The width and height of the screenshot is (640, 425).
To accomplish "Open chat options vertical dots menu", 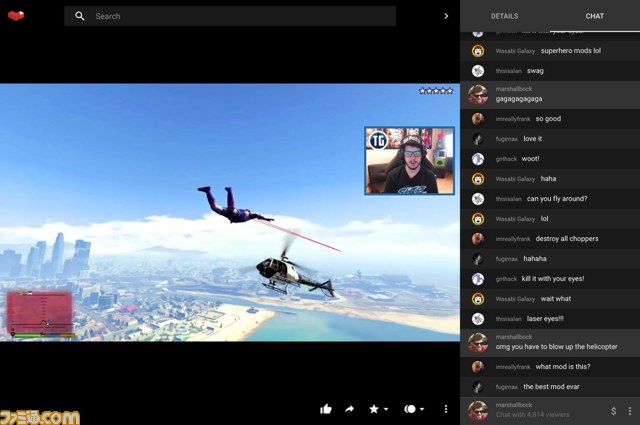I will [630, 411].
